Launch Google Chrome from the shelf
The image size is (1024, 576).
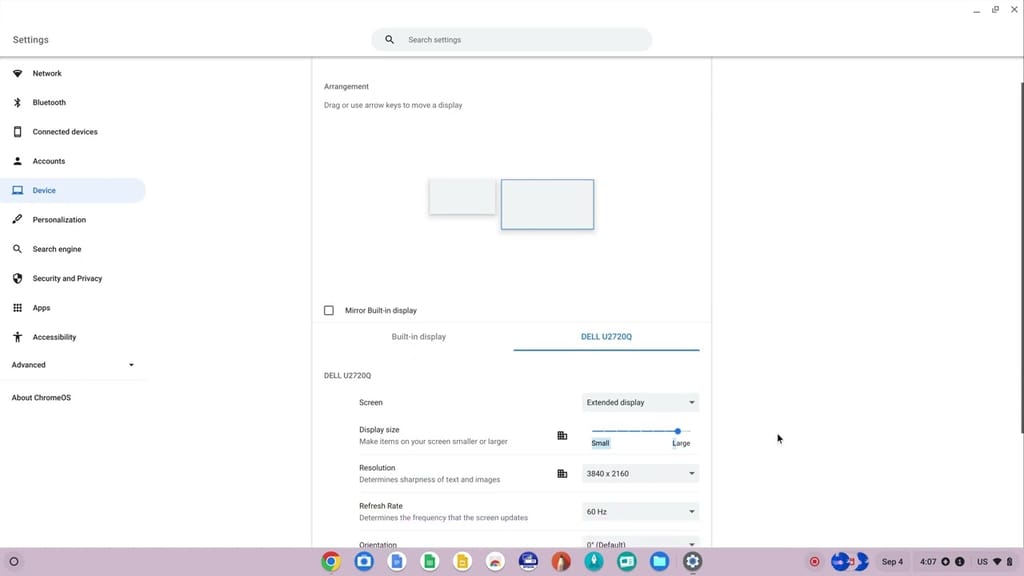click(331, 562)
